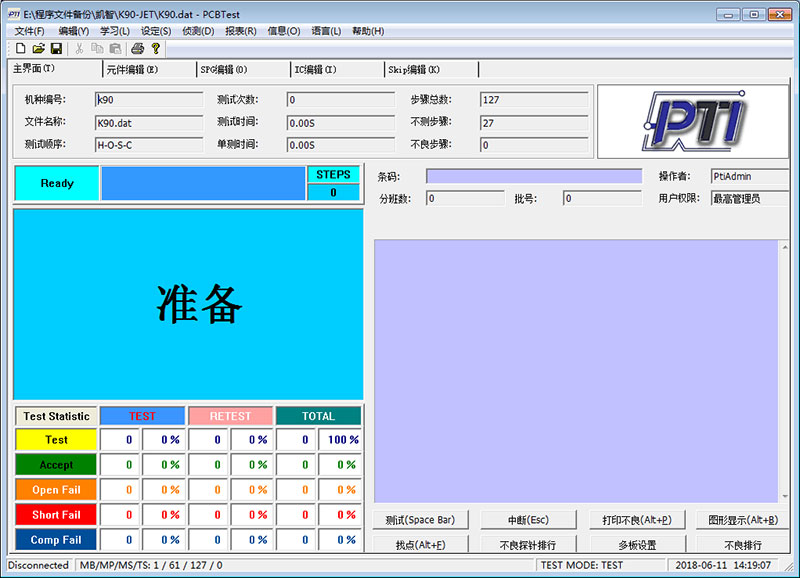Click the Copy toolbar icon
Image resolution: width=800 pixels, height=578 pixels.
pyautogui.click(x=97, y=48)
